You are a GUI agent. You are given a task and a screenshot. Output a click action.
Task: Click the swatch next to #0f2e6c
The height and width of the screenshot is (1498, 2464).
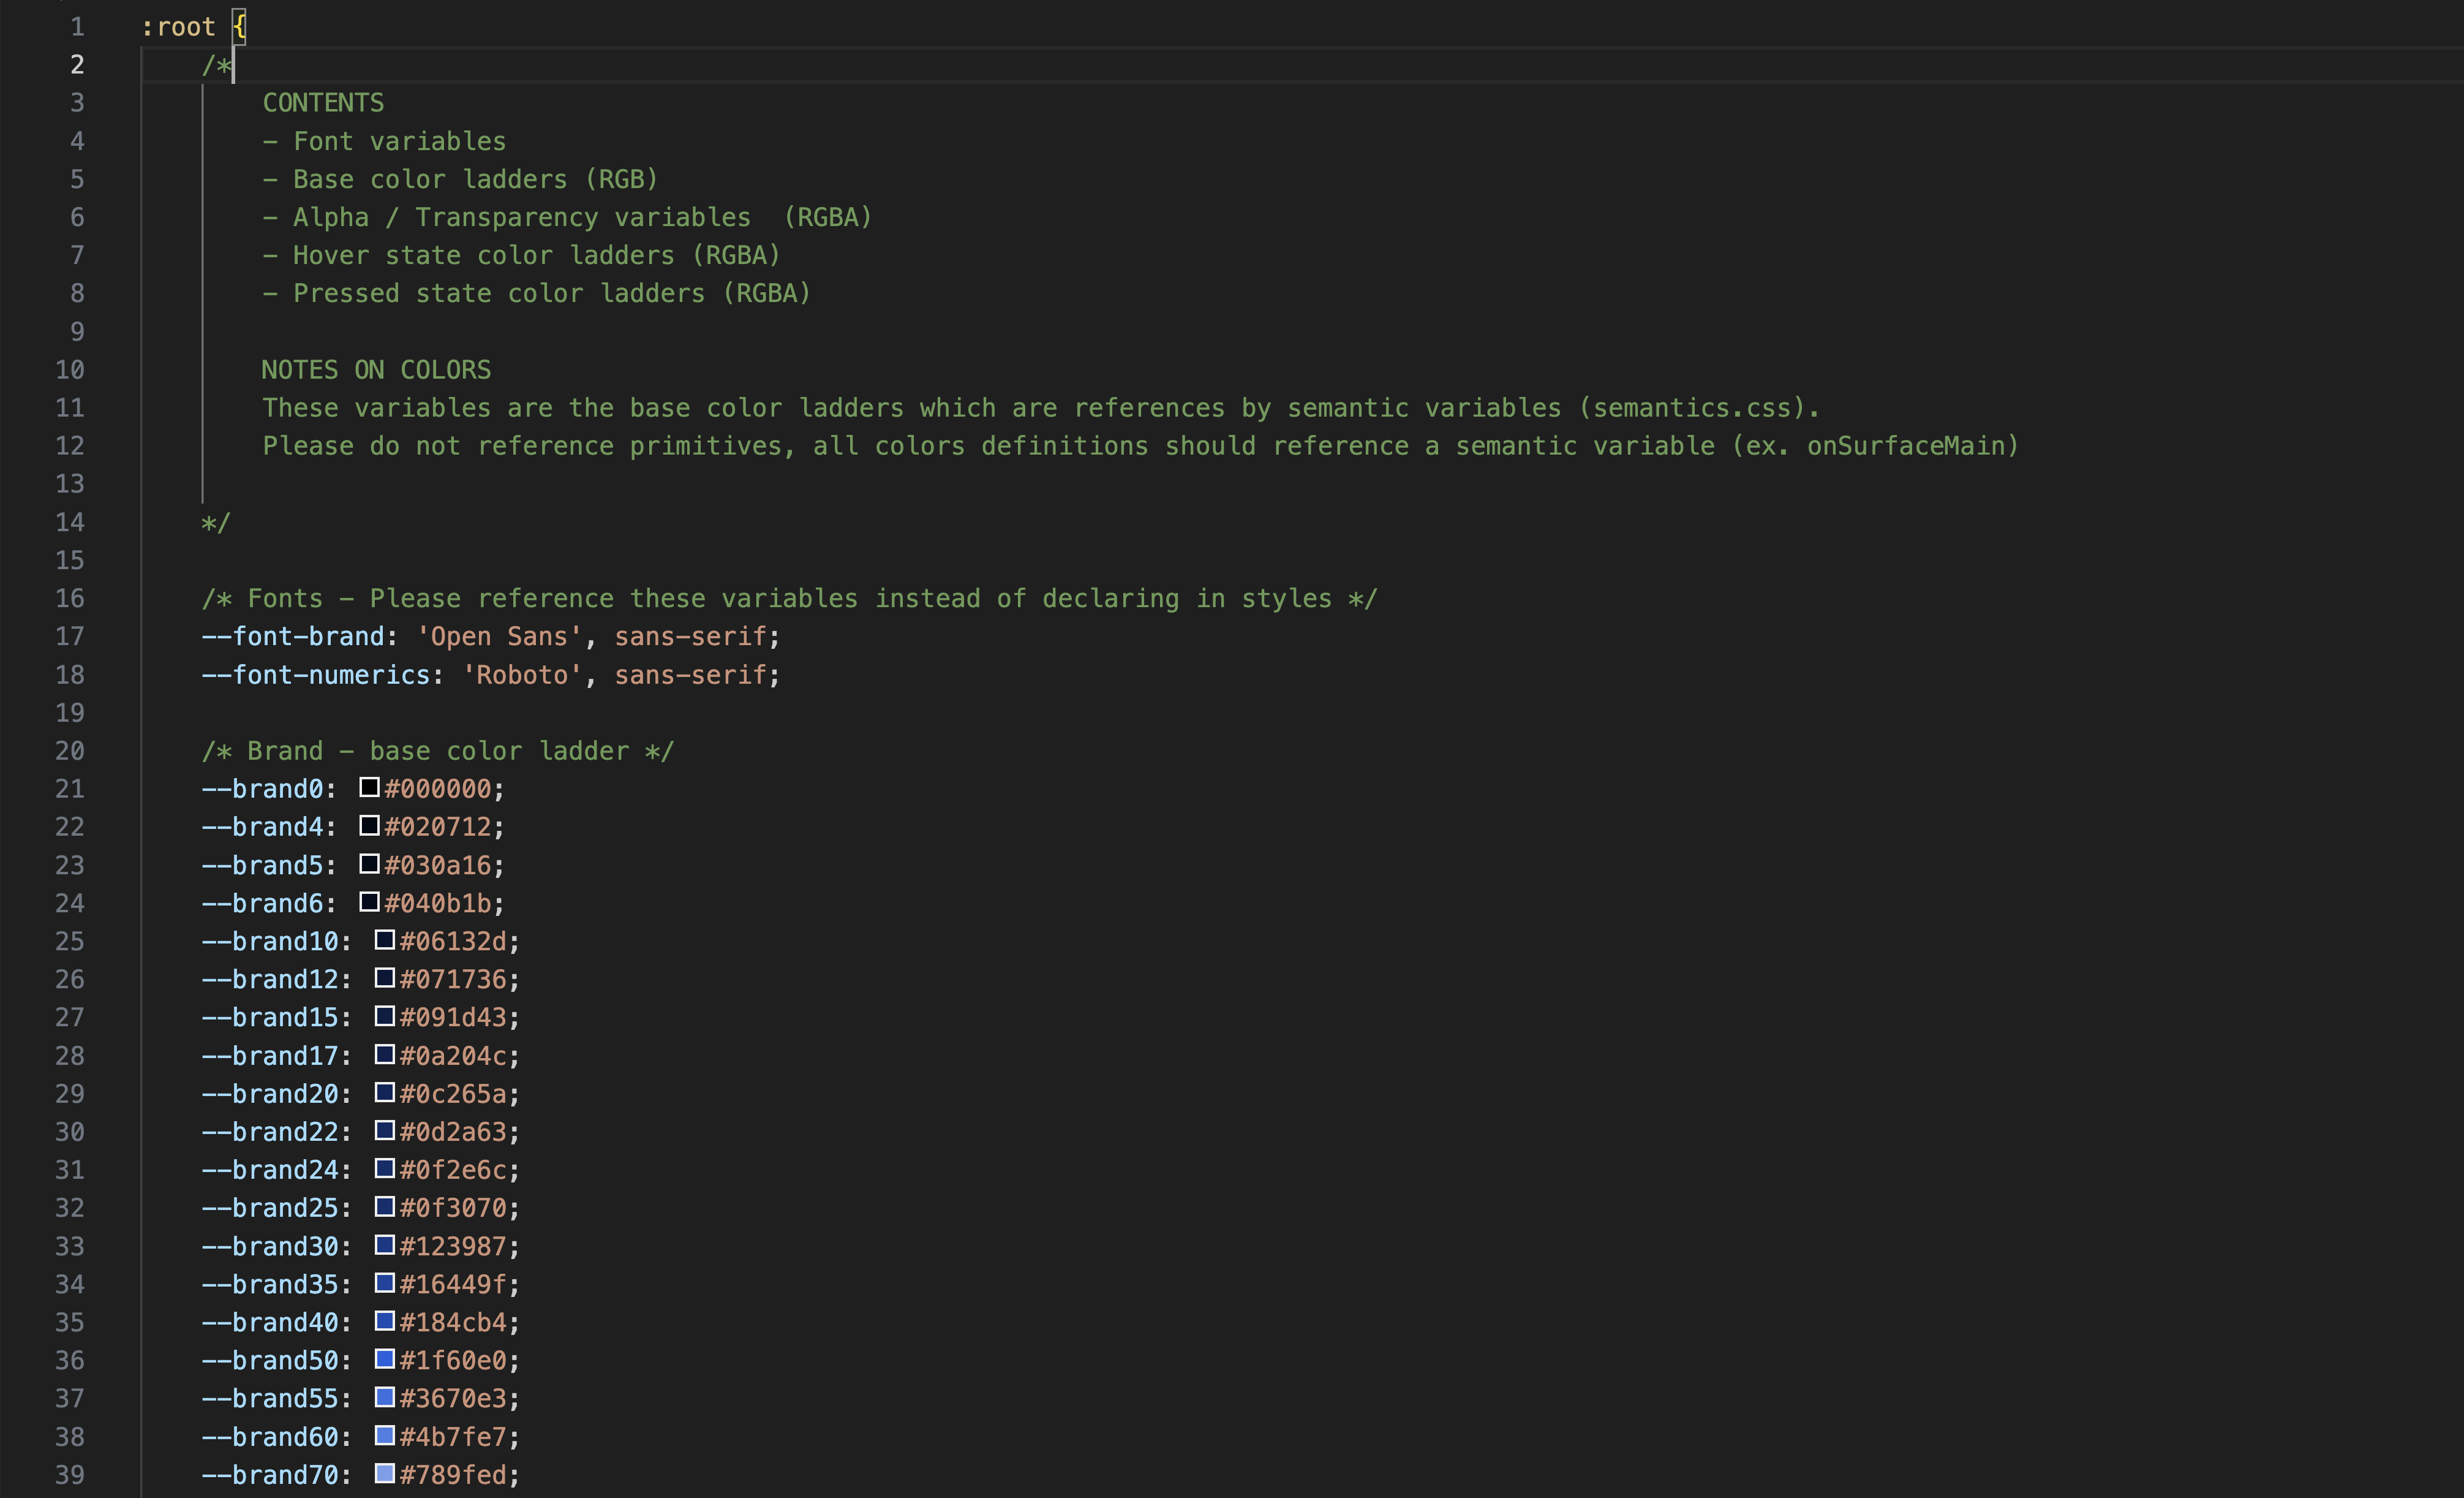384,1168
